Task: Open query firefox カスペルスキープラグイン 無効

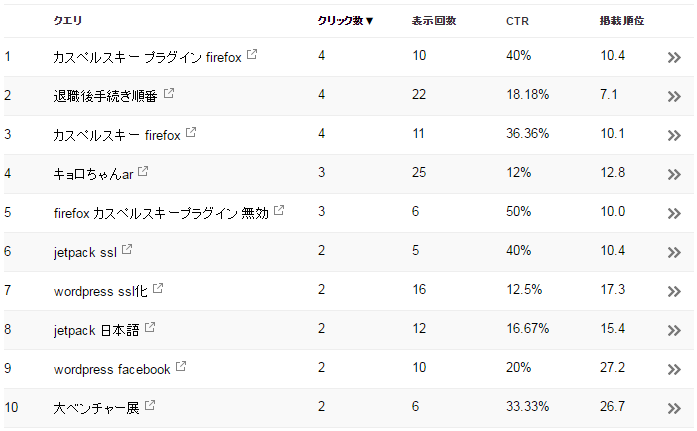Action: click(x=161, y=213)
